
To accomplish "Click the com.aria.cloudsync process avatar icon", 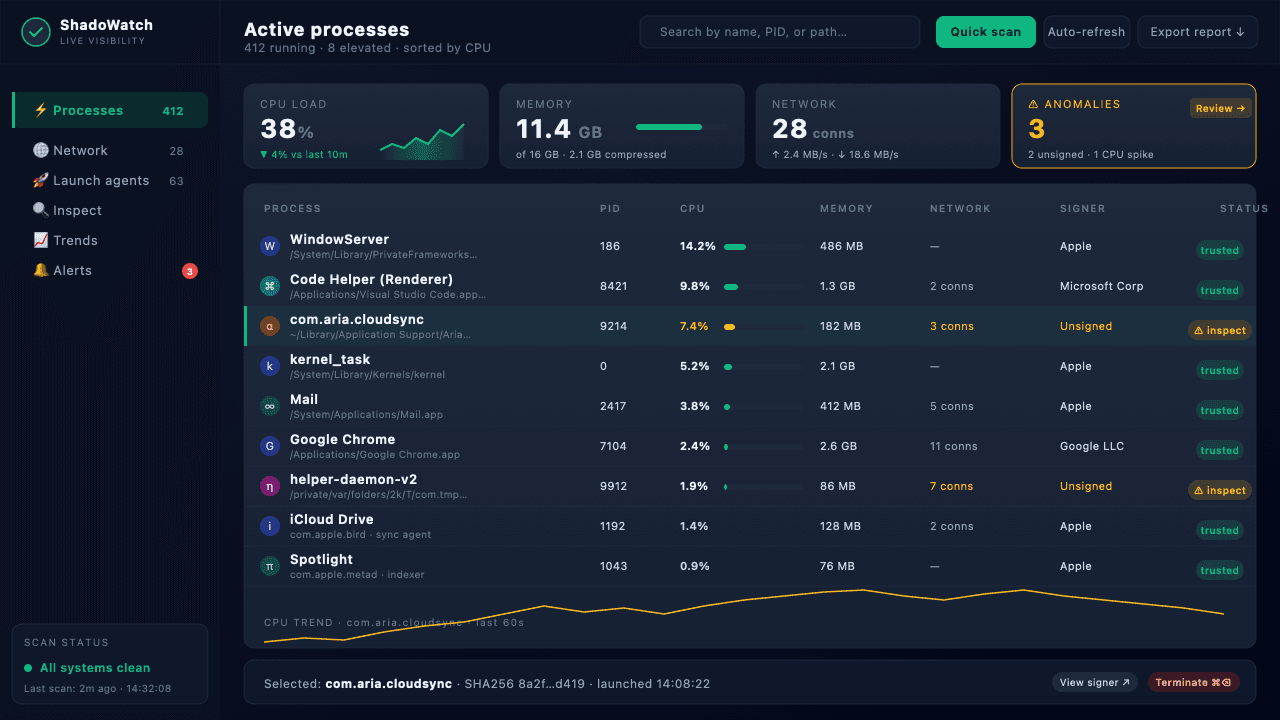I will click(x=269, y=326).
